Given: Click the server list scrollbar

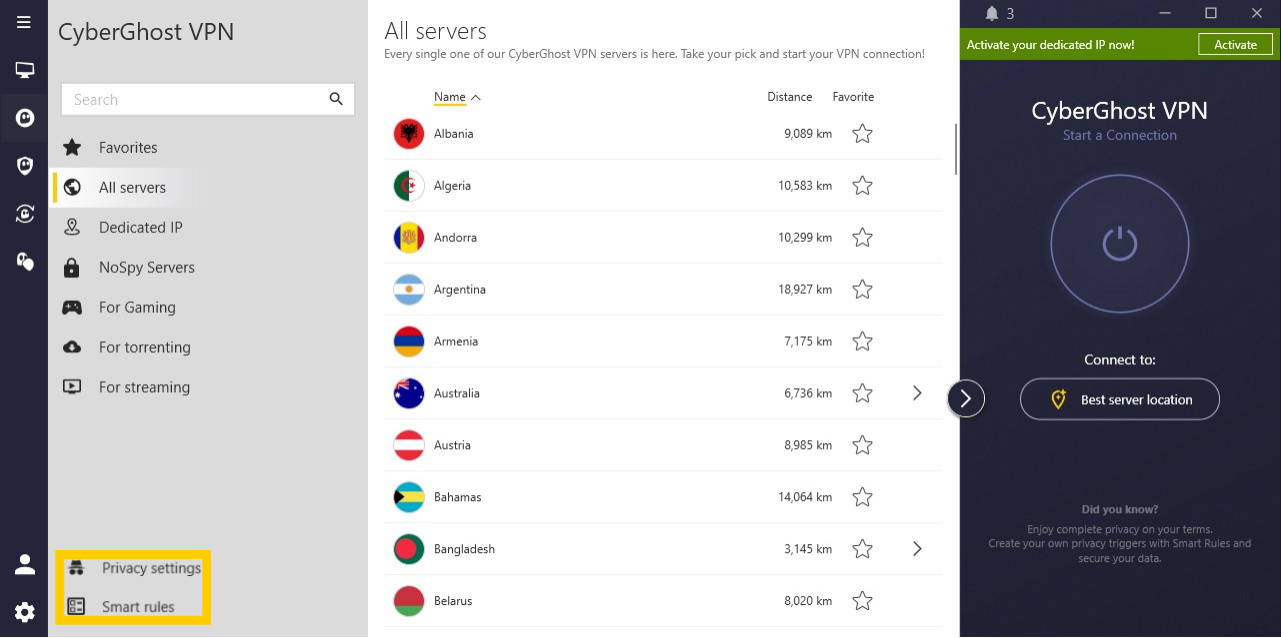Looking at the screenshot, I should pos(956,148).
